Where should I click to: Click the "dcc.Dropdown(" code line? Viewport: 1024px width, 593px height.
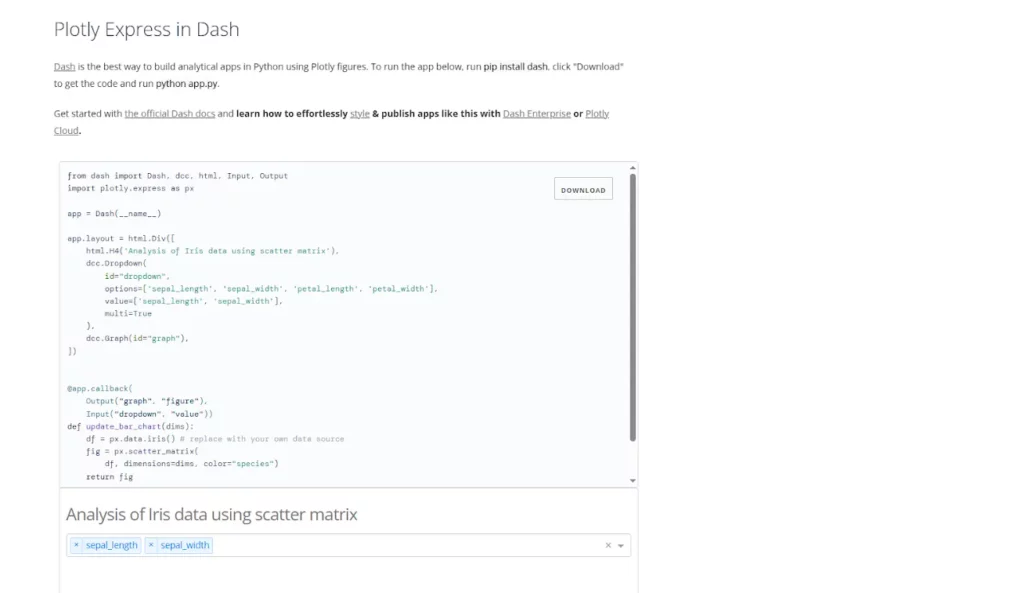(116, 263)
